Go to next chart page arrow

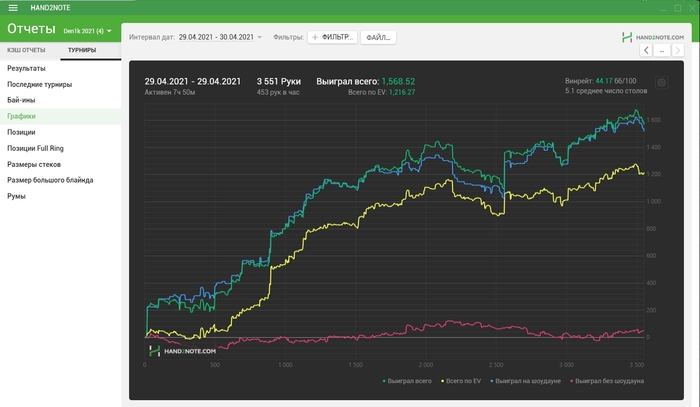tap(678, 50)
